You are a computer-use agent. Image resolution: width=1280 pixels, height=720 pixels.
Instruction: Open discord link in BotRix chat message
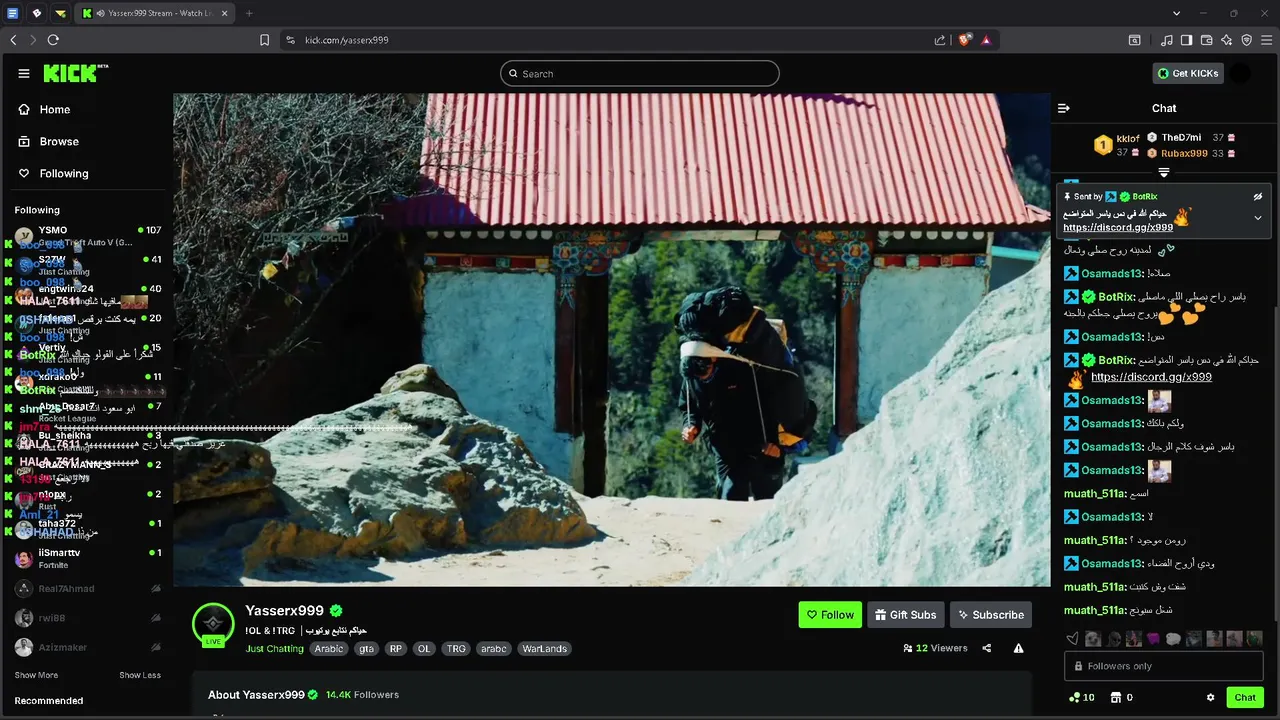click(x=1151, y=377)
